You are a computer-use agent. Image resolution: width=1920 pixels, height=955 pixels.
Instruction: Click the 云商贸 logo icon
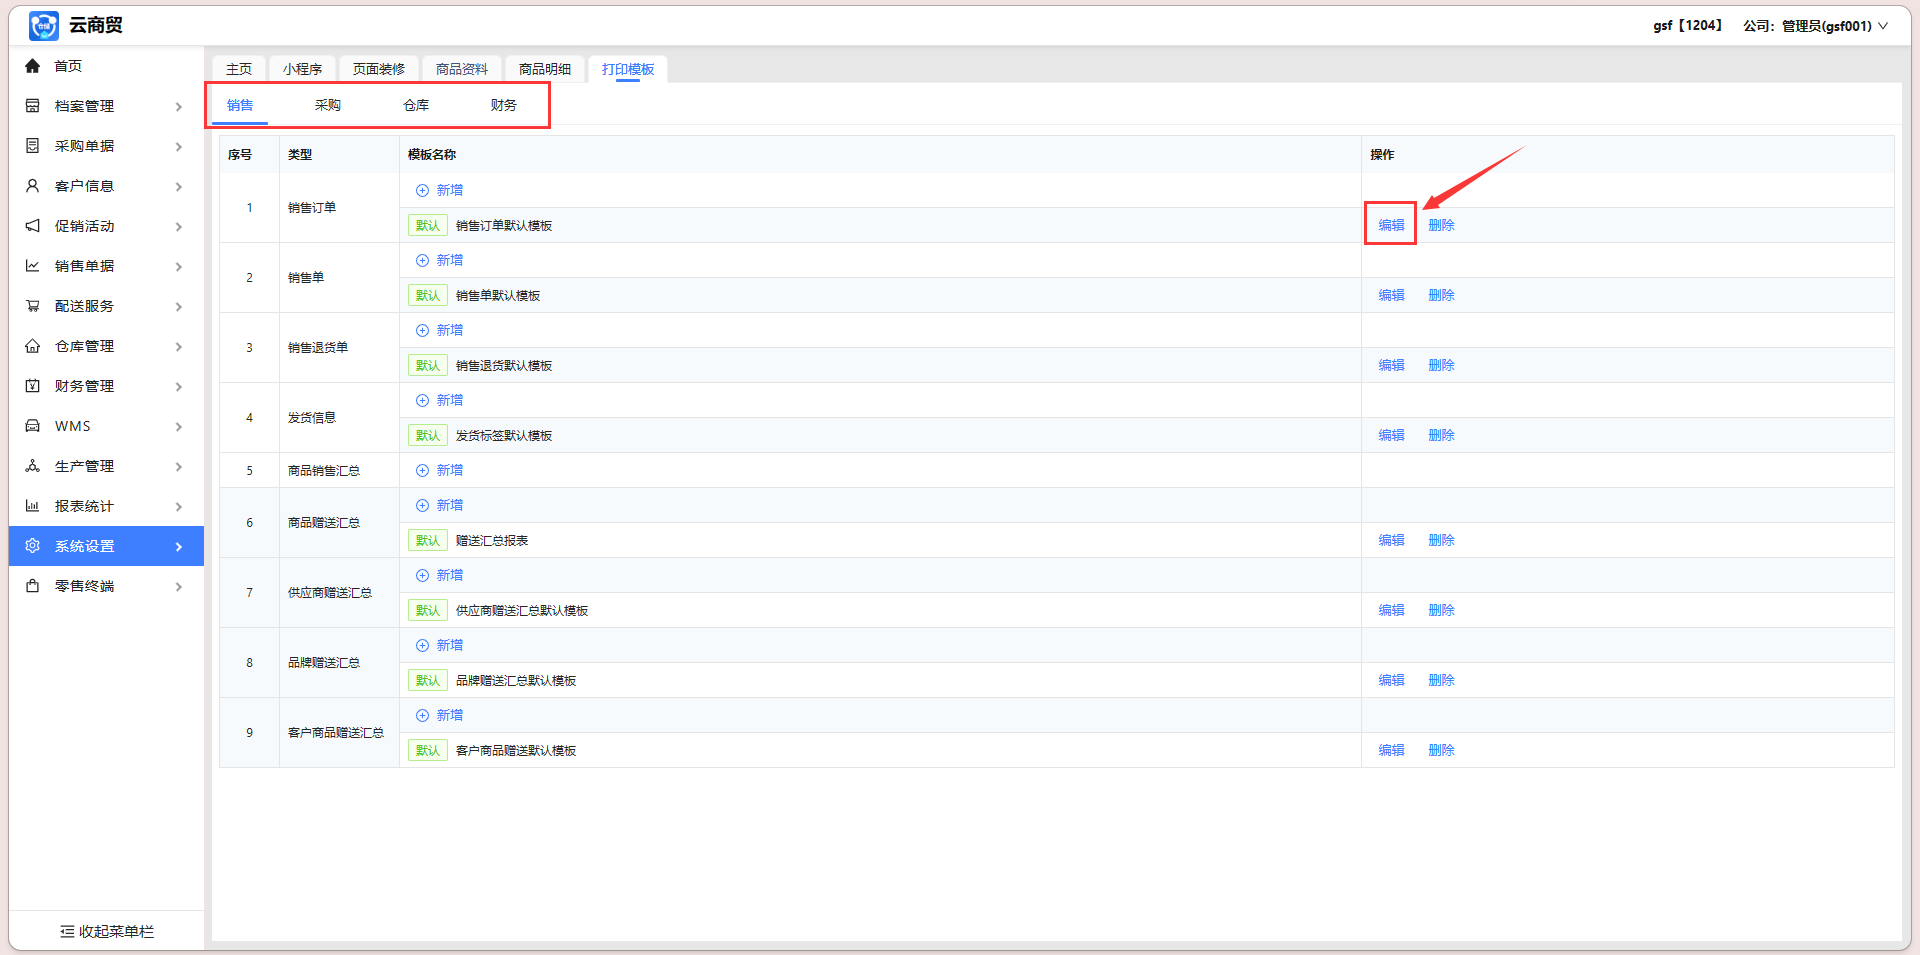point(43,25)
